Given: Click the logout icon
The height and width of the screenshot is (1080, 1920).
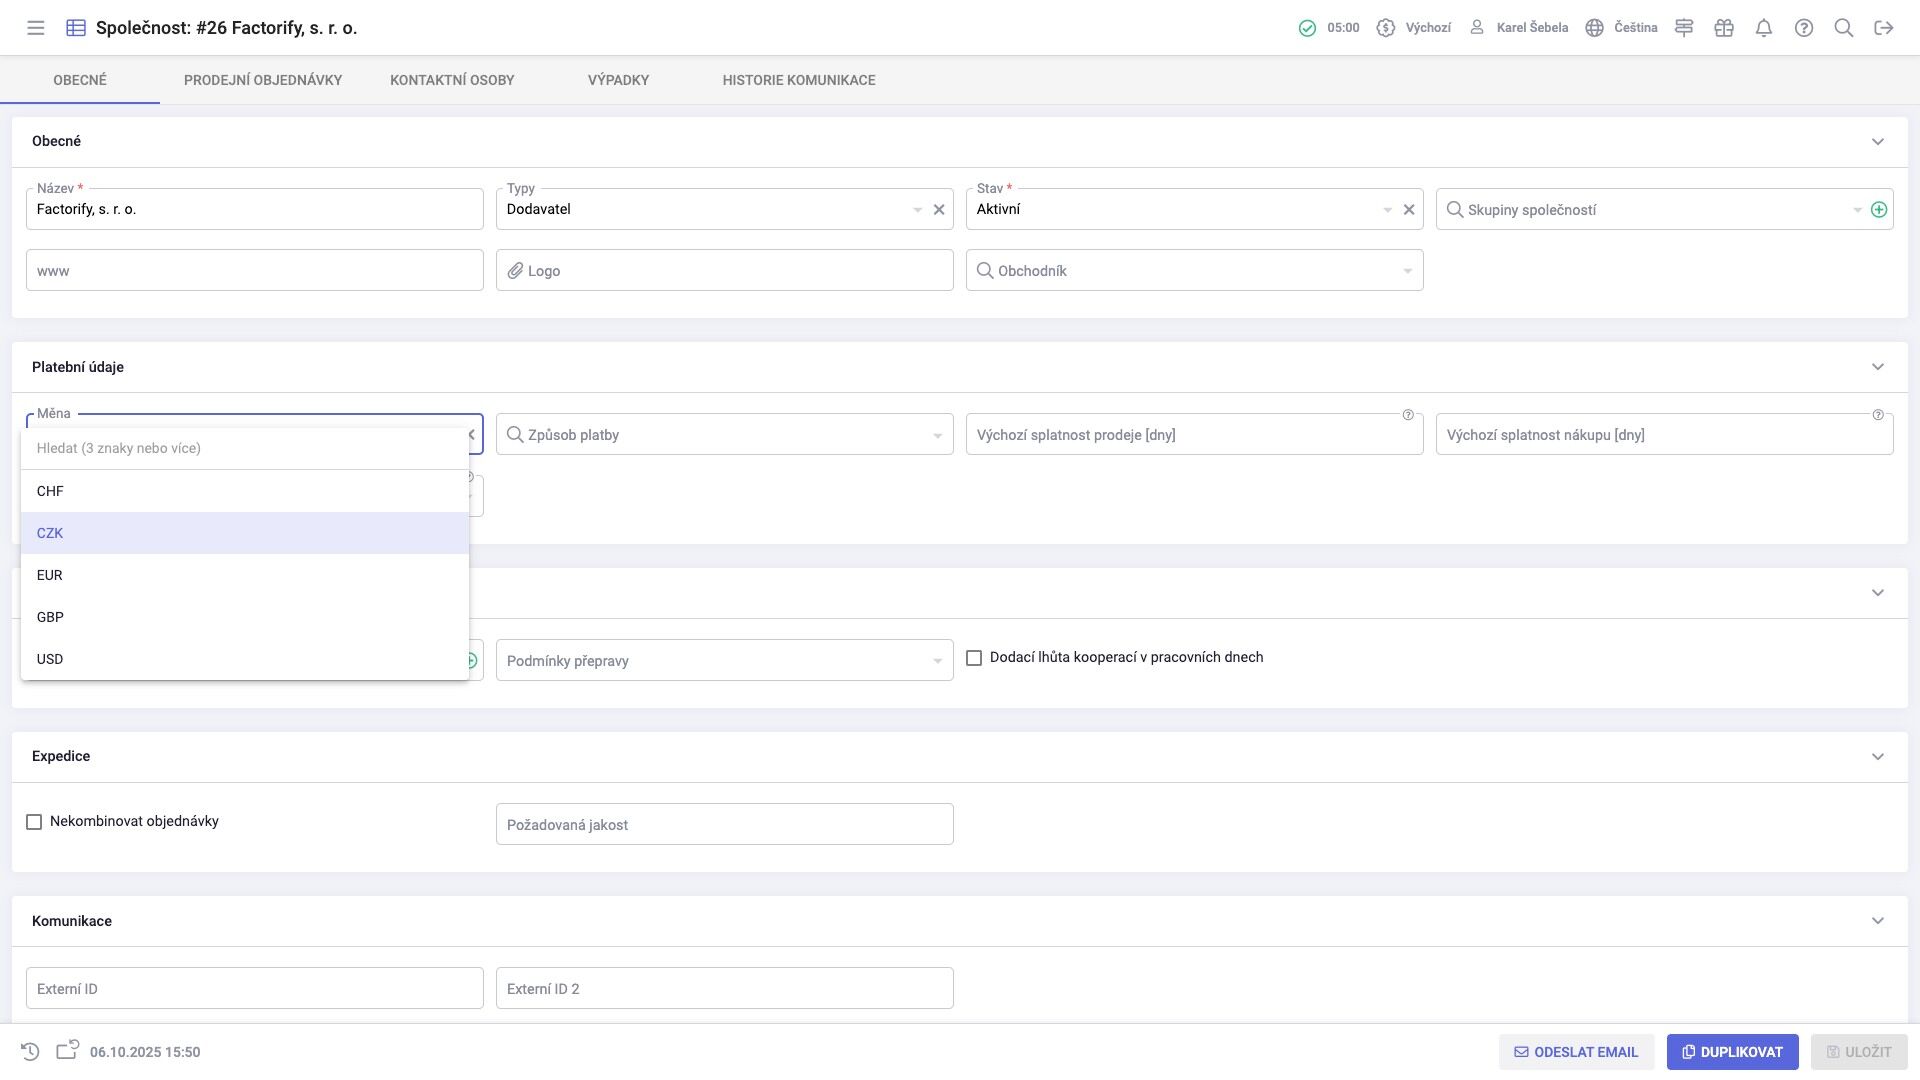Looking at the screenshot, I should (x=1884, y=28).
